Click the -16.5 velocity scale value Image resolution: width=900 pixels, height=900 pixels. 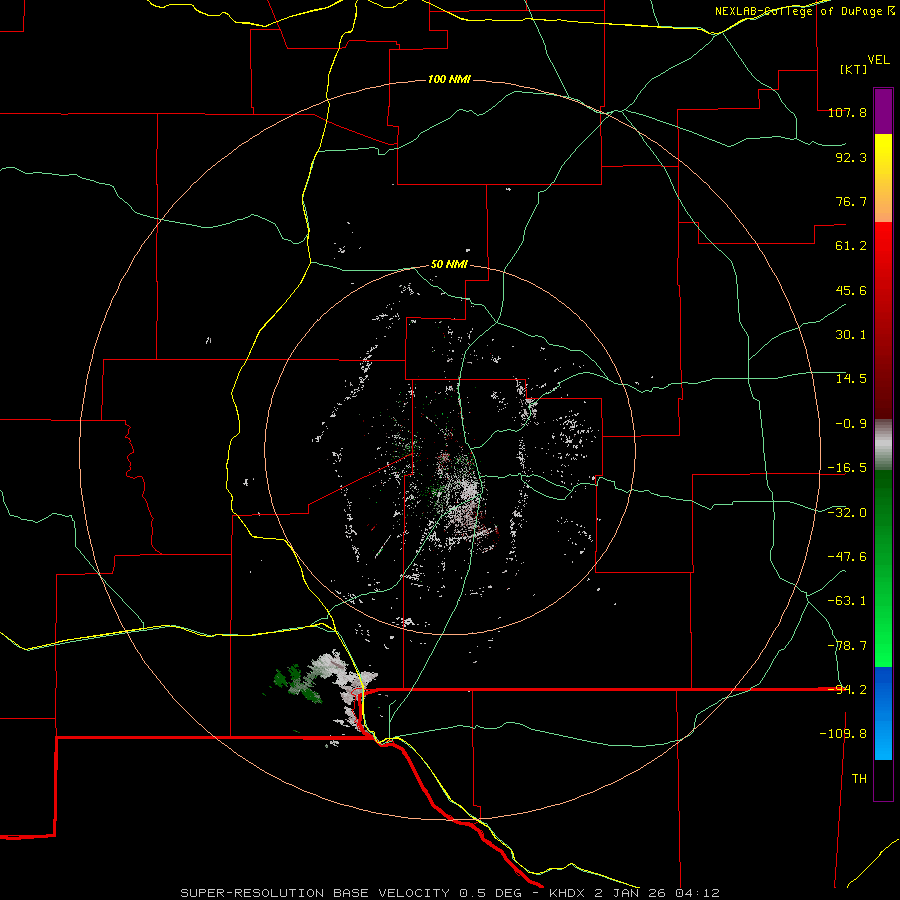pos(847,468)
